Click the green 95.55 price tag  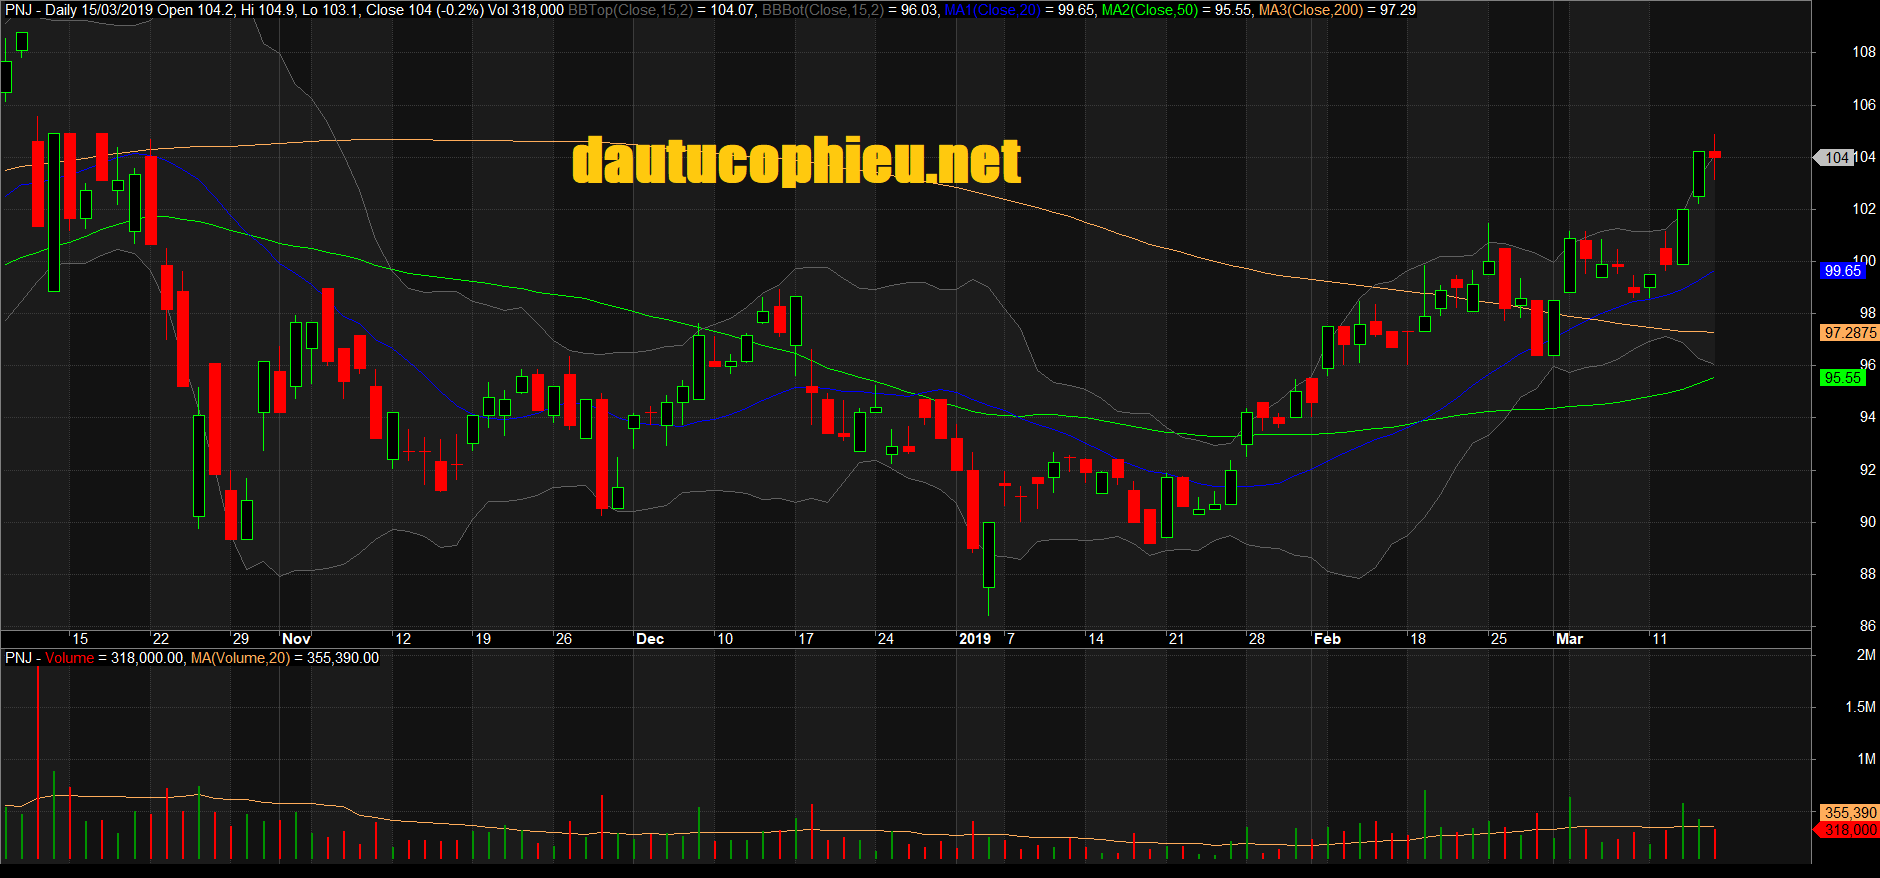(x=1842, y=378)
